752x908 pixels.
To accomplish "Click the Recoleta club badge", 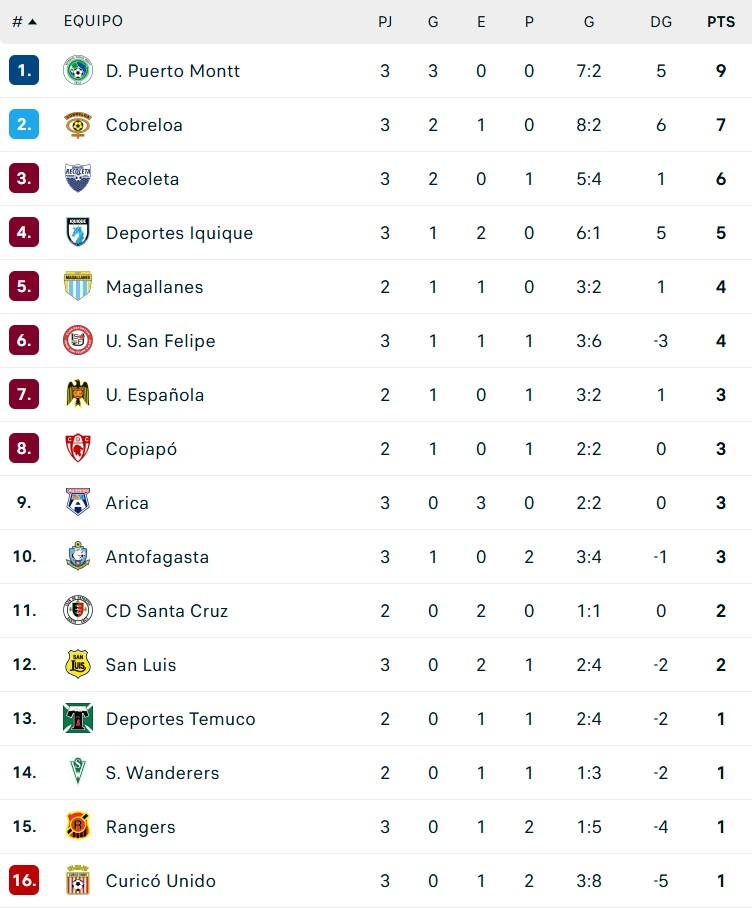I will 77,179.
